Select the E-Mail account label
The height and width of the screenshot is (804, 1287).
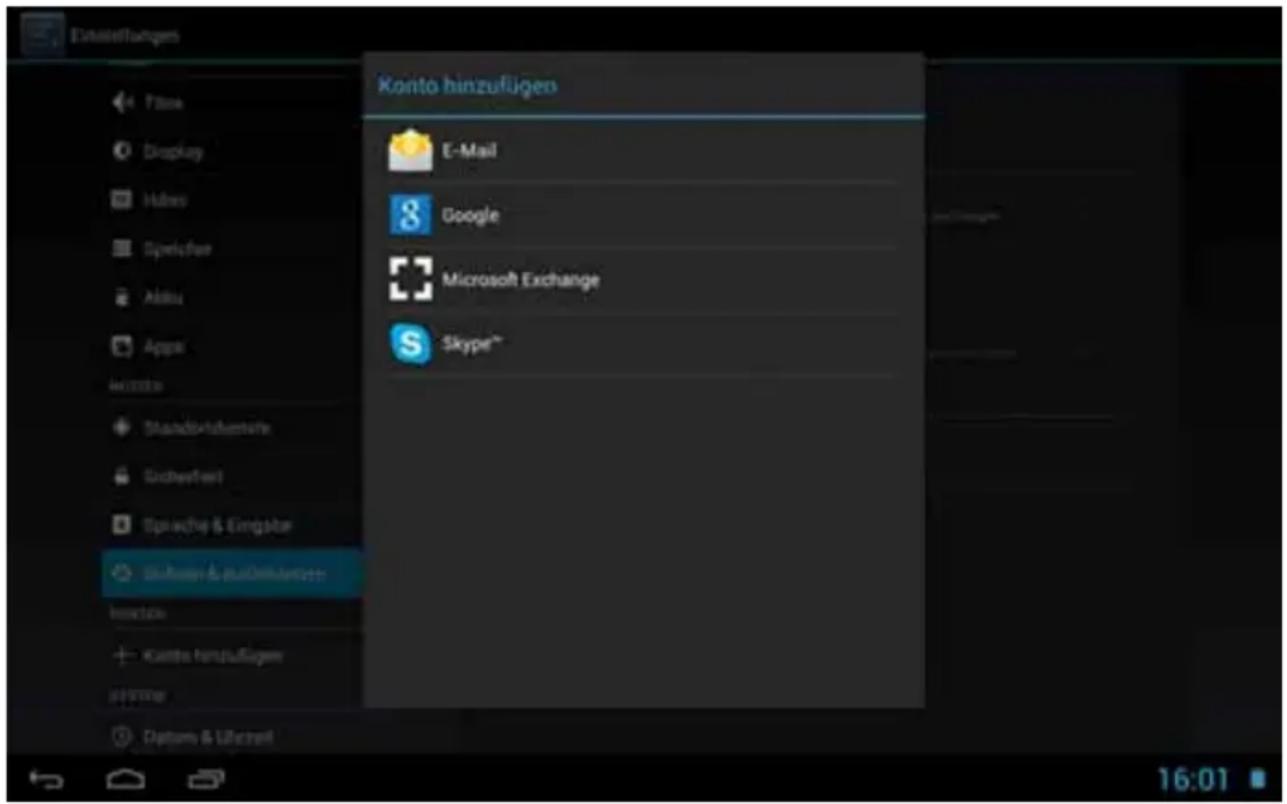click(469, 151)
